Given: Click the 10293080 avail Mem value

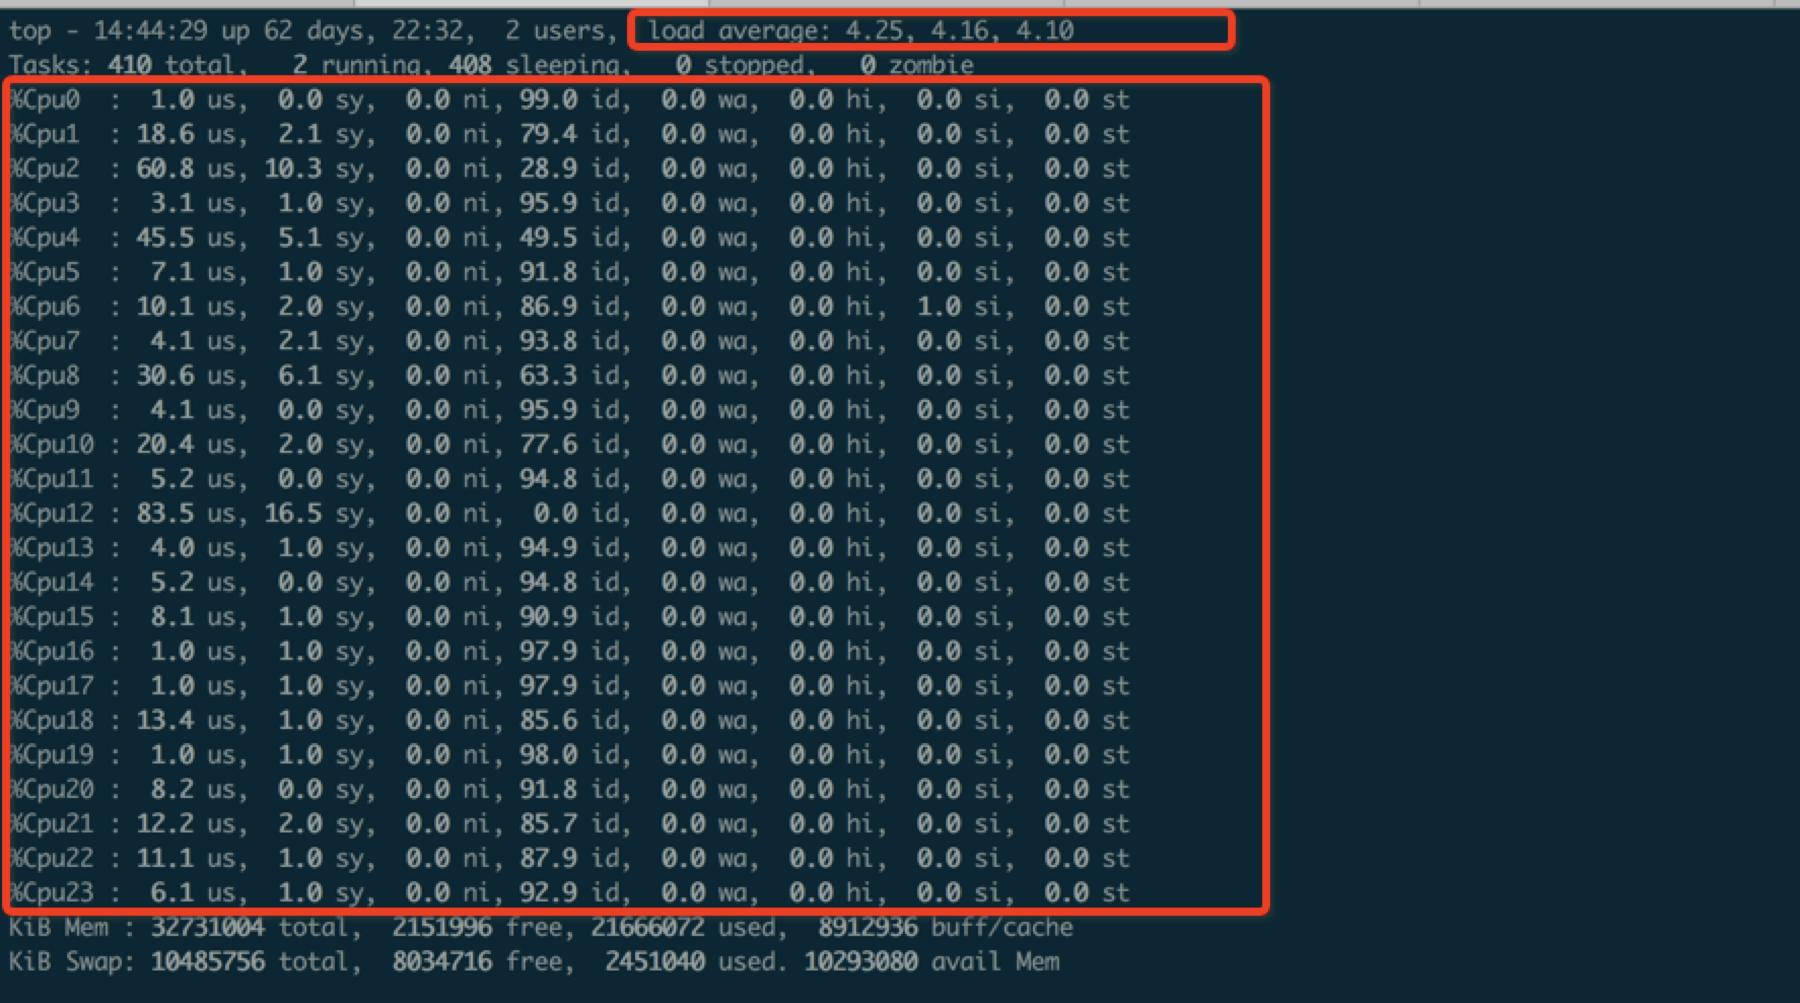Looking at the screenshot, I should 861,962.
